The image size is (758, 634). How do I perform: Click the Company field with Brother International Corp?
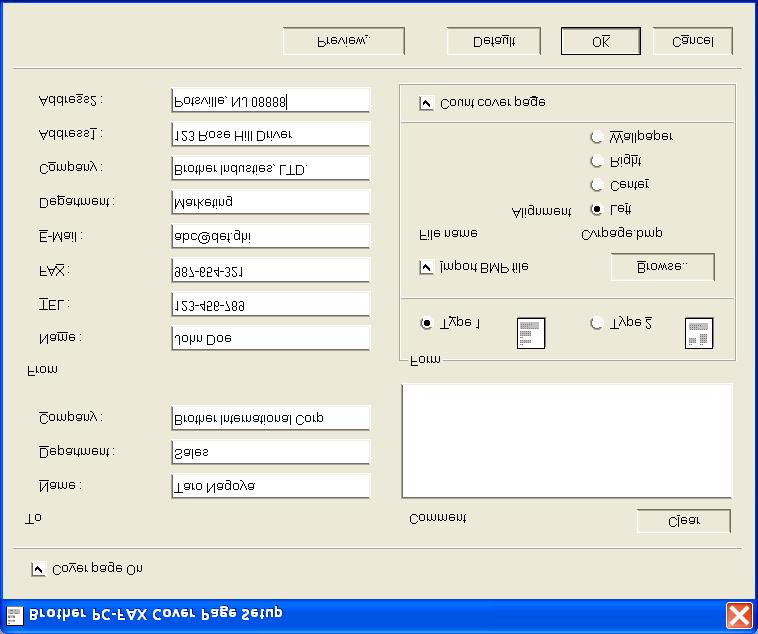click(271, 418)
